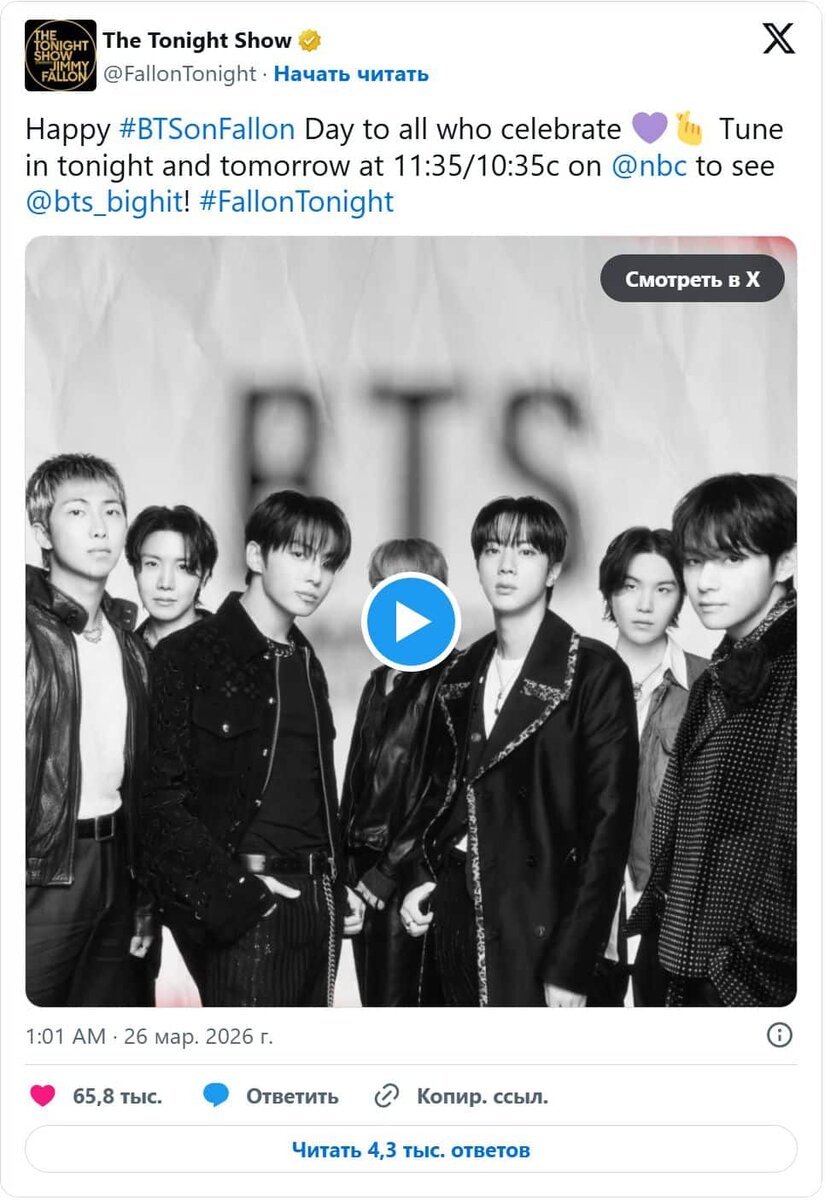Click the blue reply speech bubble icon
Image resolution: width=825 pixels, height=1200 pixels.
coord(216,1096)
